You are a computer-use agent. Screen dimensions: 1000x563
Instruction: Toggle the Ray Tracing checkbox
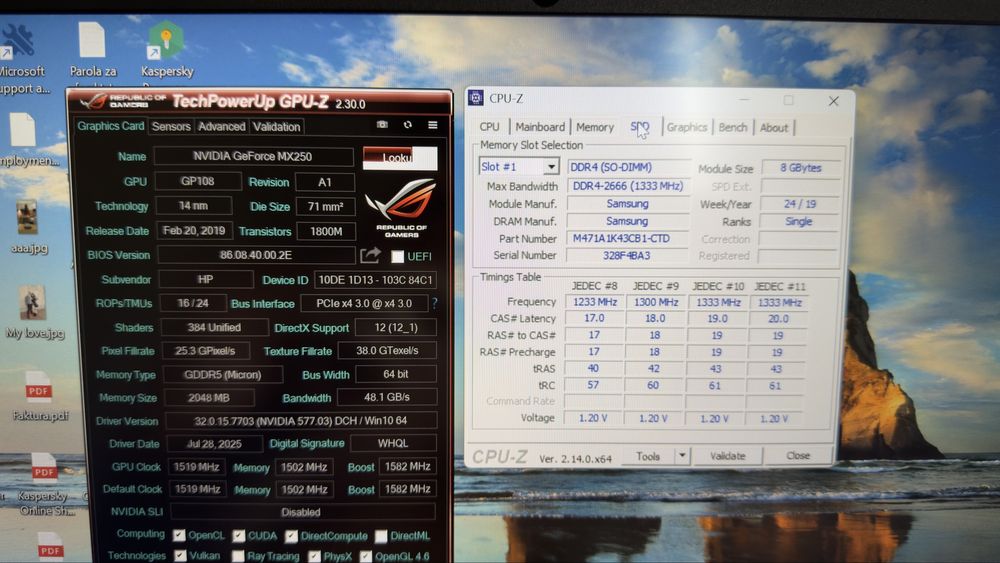[238, 556]
